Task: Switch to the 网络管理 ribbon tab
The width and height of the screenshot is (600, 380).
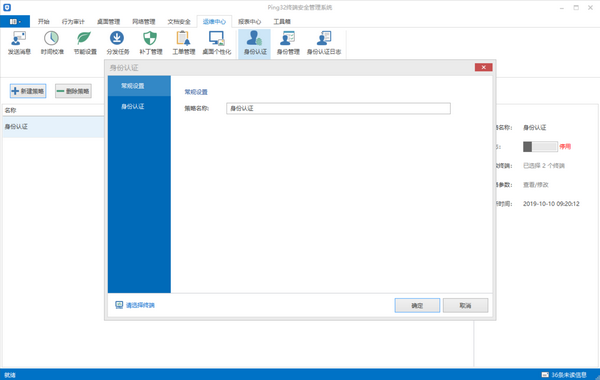Action: pyautogui.click(x=144, y=21)
